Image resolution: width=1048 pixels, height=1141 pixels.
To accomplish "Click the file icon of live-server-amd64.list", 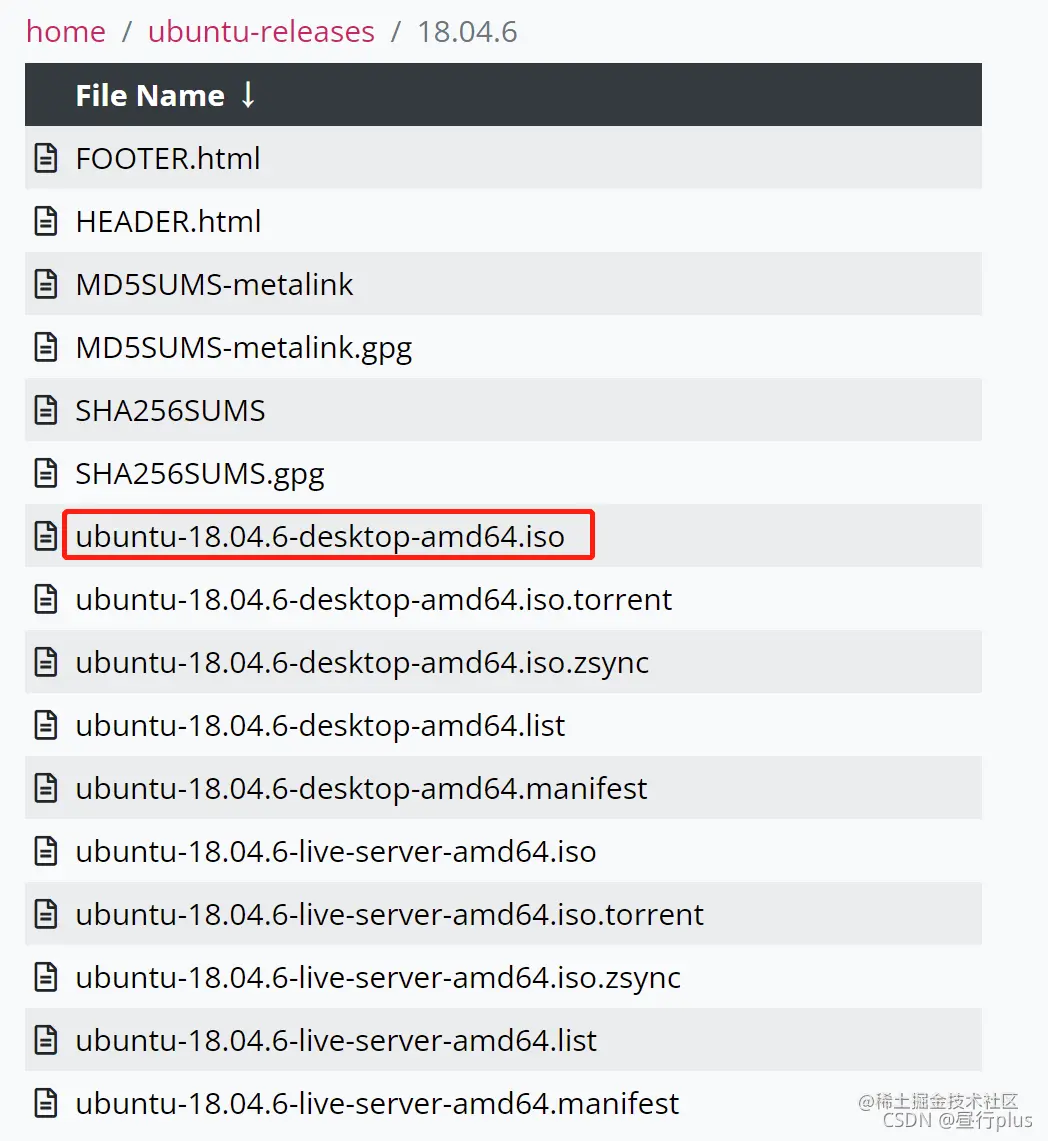I will coord(46,1041).
